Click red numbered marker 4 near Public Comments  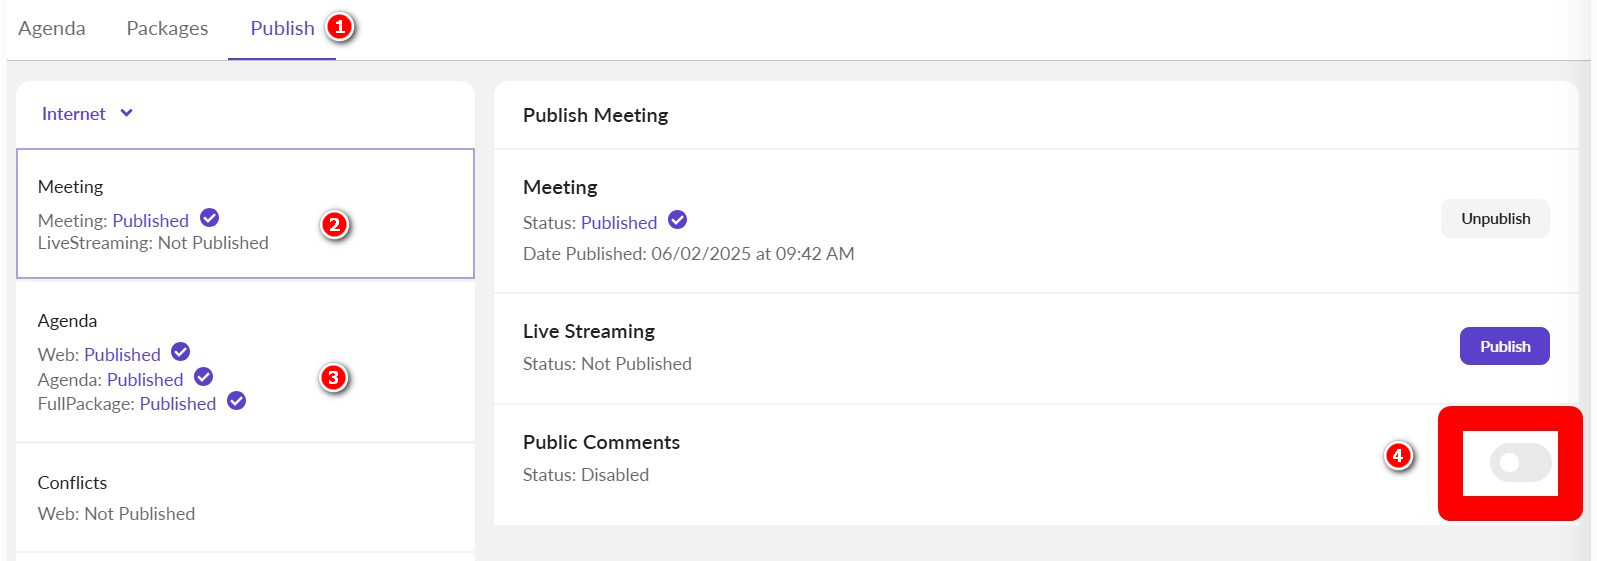click(x=1398, y=456)
